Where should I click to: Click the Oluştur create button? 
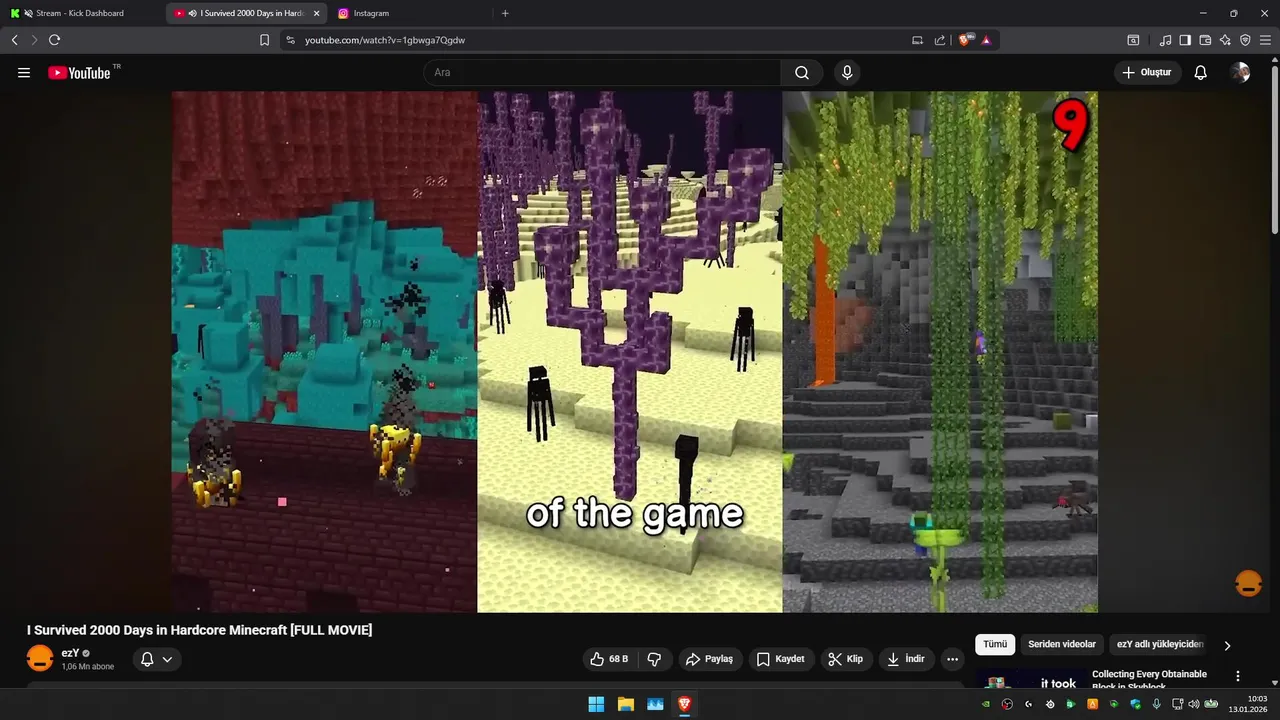pyautogui.click(x=1148, y=73)
